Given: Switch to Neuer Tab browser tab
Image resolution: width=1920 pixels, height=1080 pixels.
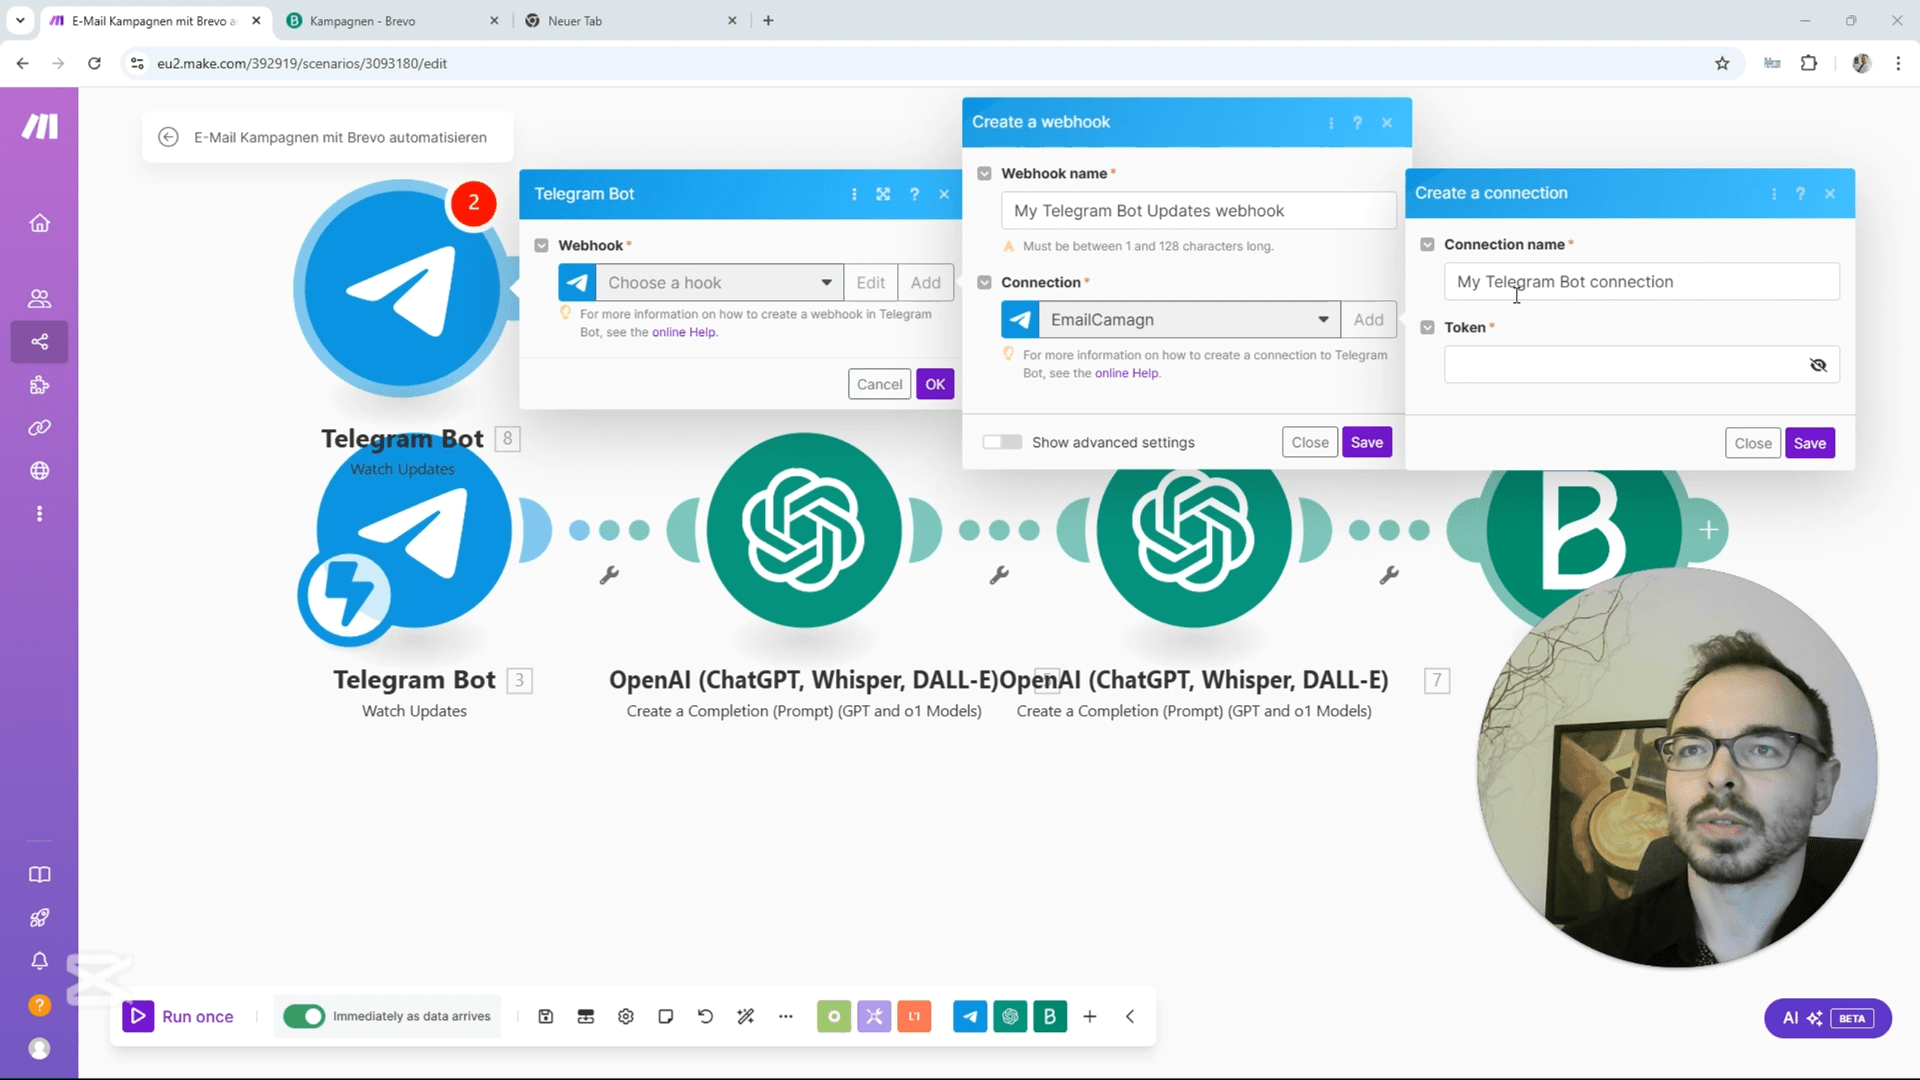Looking at the screenshot, I should tap(630, 20).
